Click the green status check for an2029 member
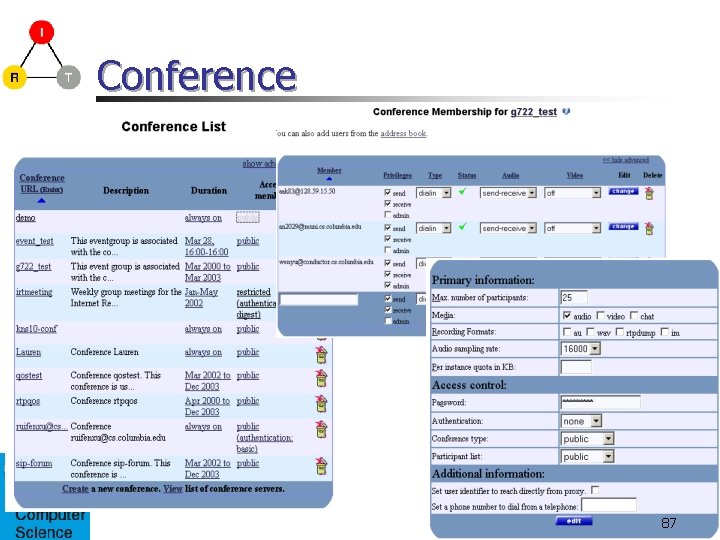 (462, 227)
